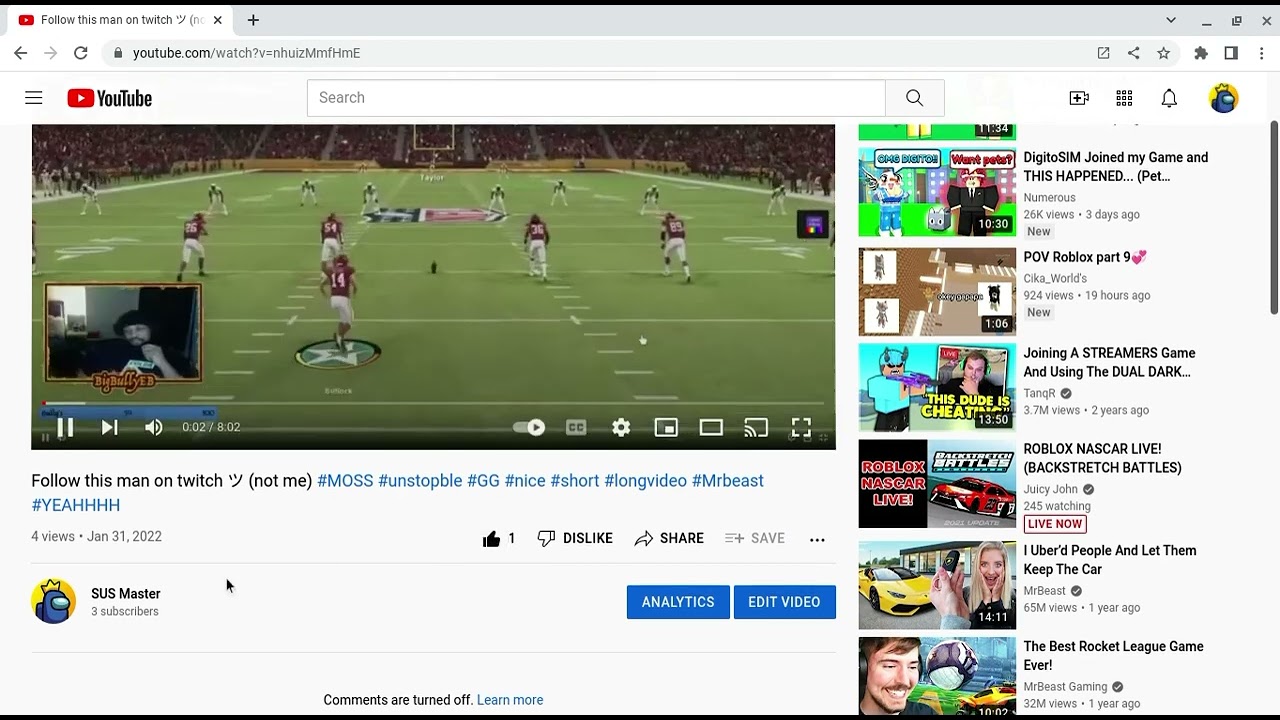The image size is (1280, 720).
Task: Click the search magnifier button
Action: [914, 98]
